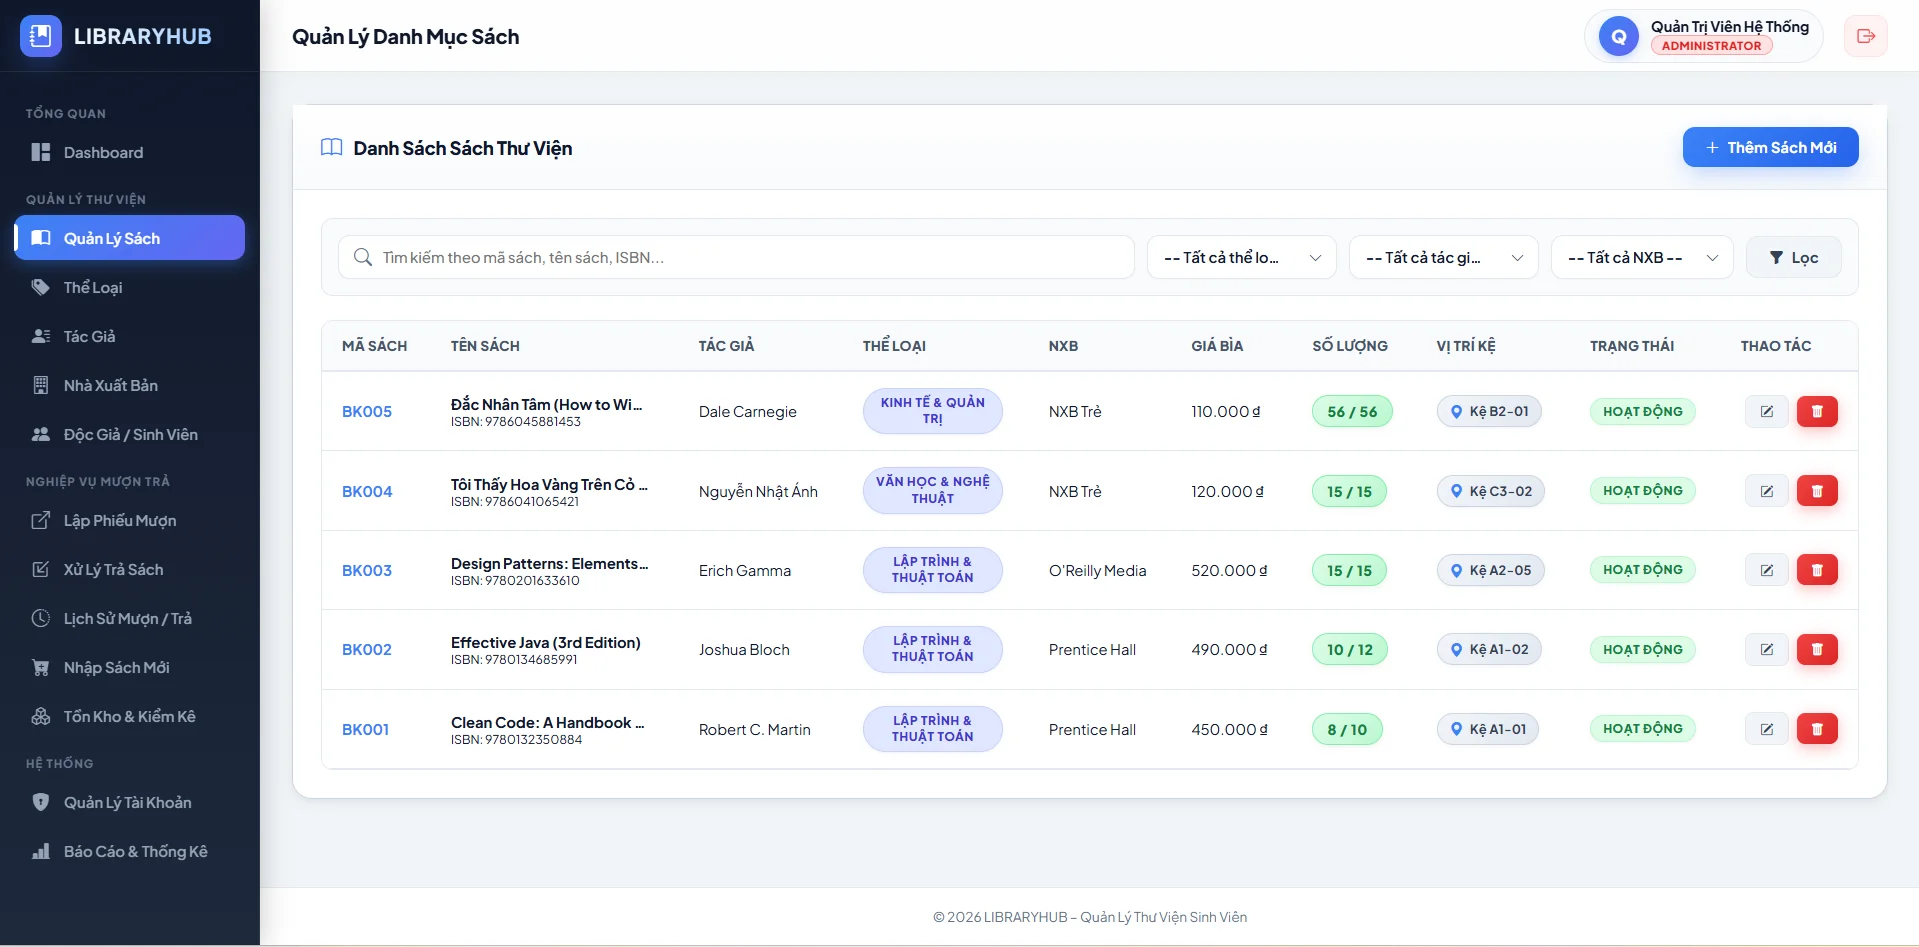Click the book icon beside Danh Sách Sách
1919x947 pixels.
click(x=332, y=148)
